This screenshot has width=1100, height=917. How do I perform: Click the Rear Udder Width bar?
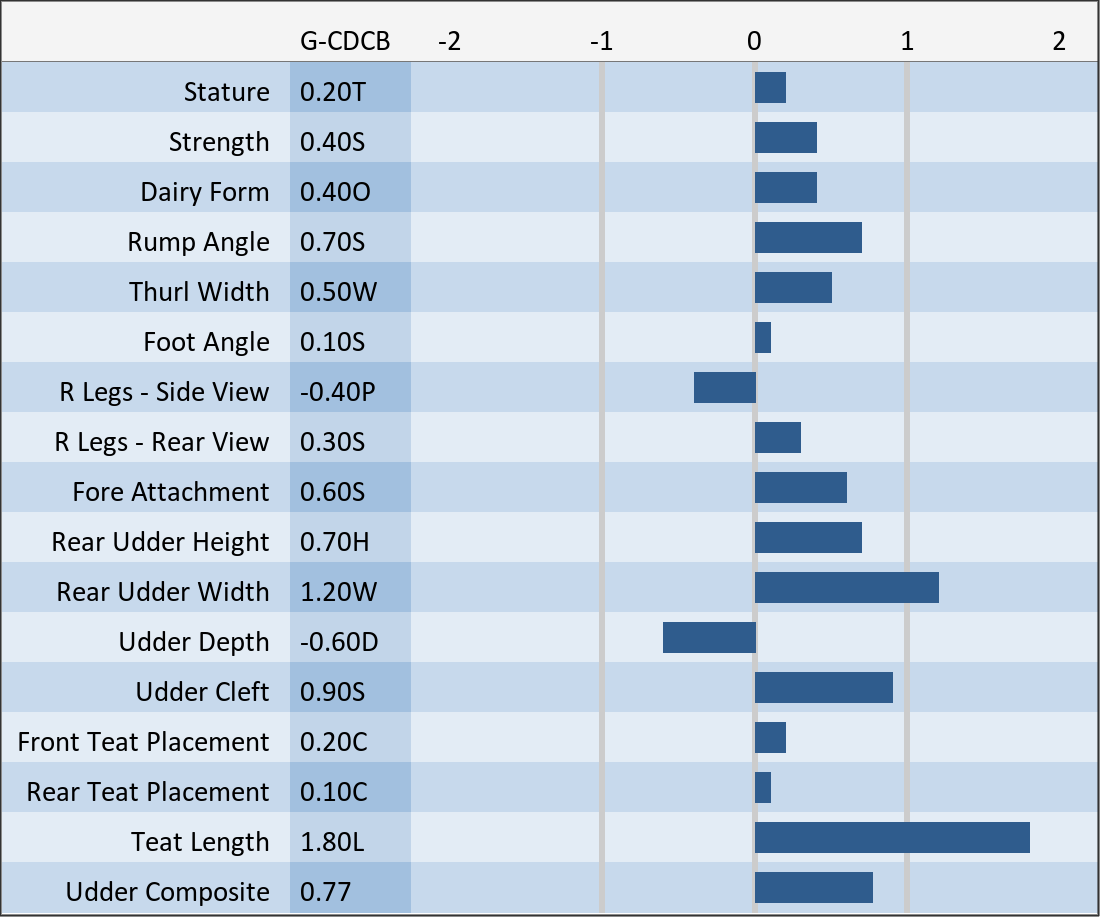[x=846, y=588]
